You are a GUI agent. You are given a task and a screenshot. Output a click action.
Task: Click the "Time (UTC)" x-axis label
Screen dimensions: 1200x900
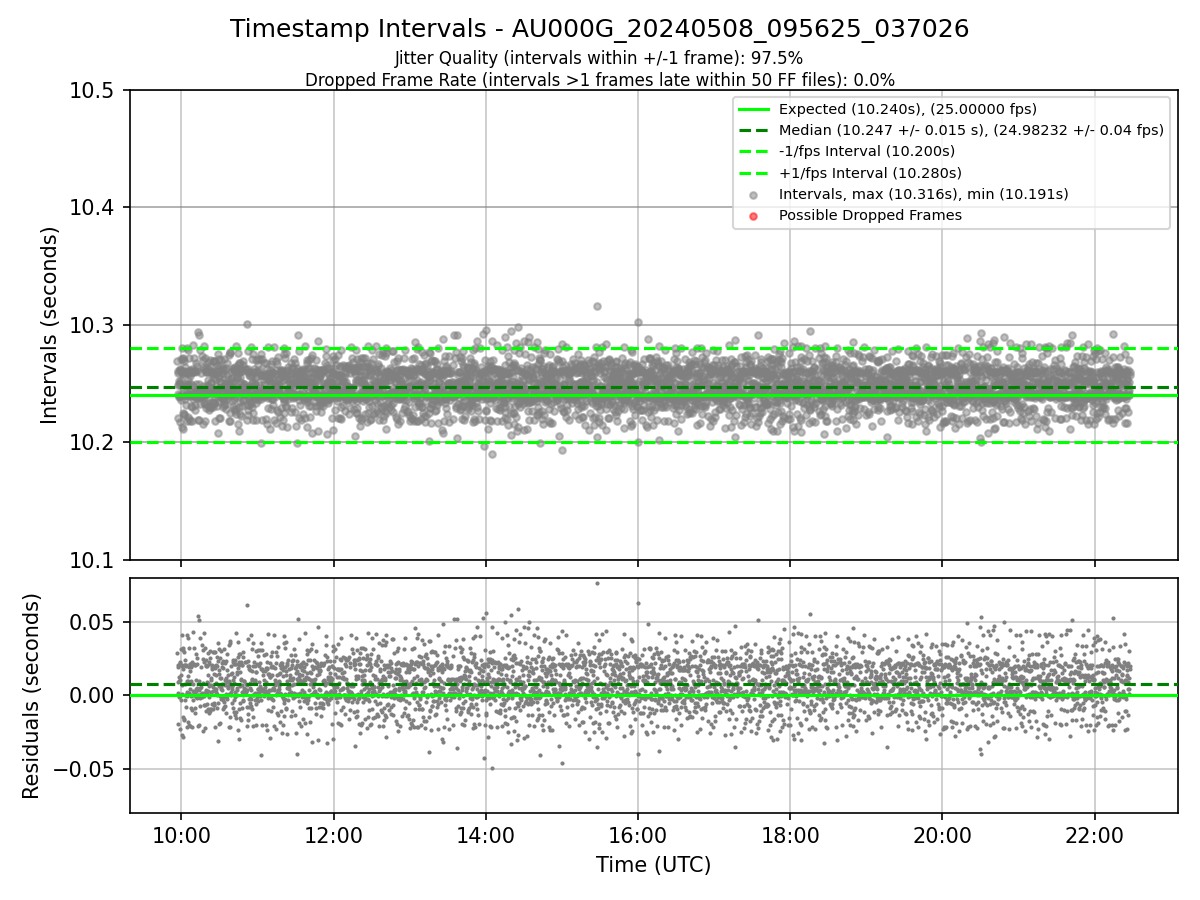653,865
